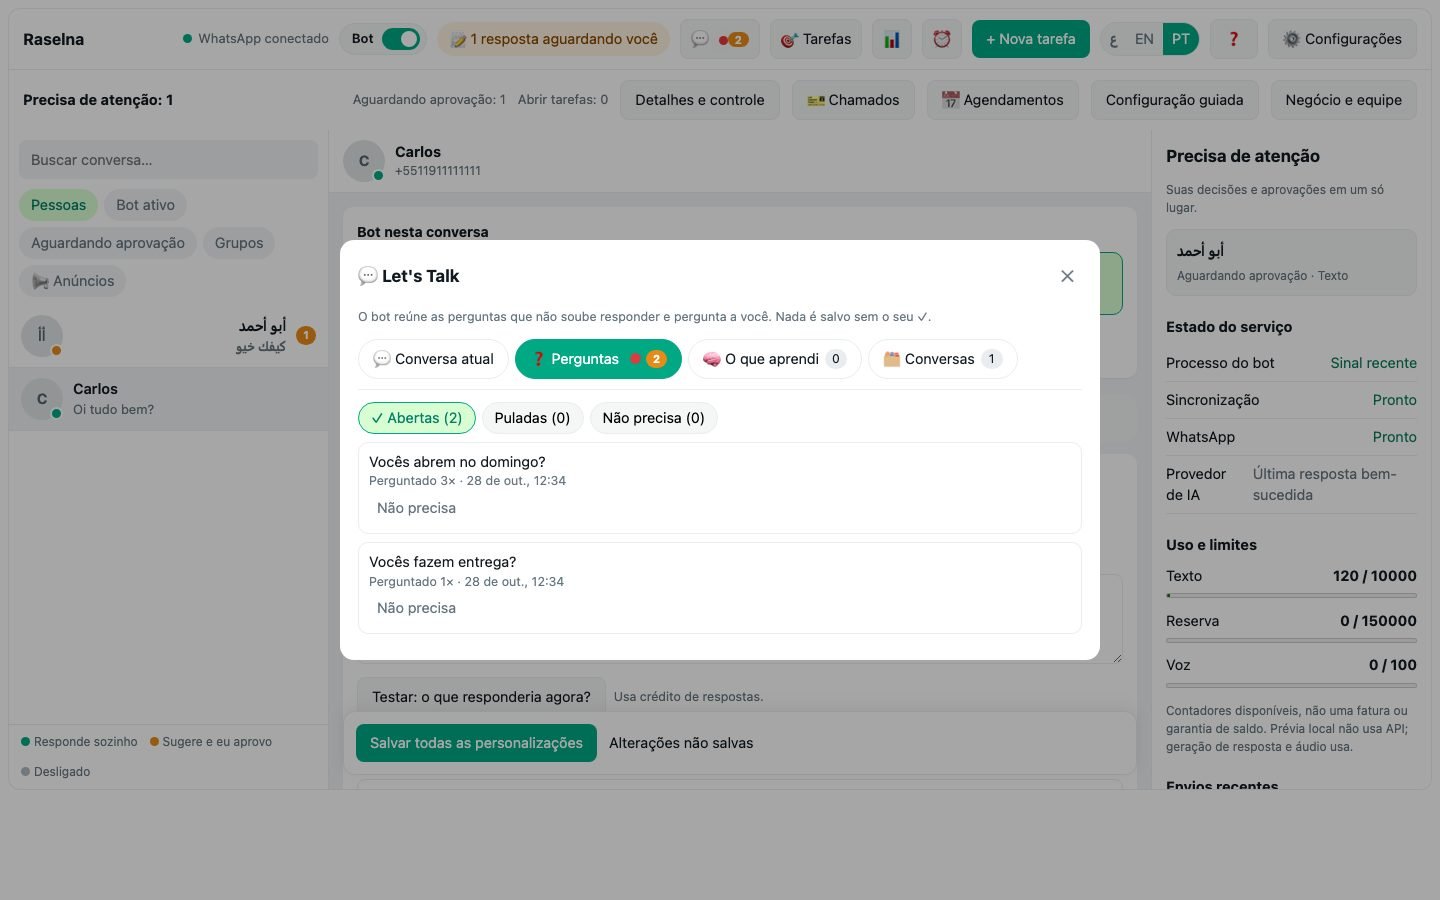The image size is (1440, 900).
Task: Select the Bot ativo filter chip
Action: pos(145,205)
